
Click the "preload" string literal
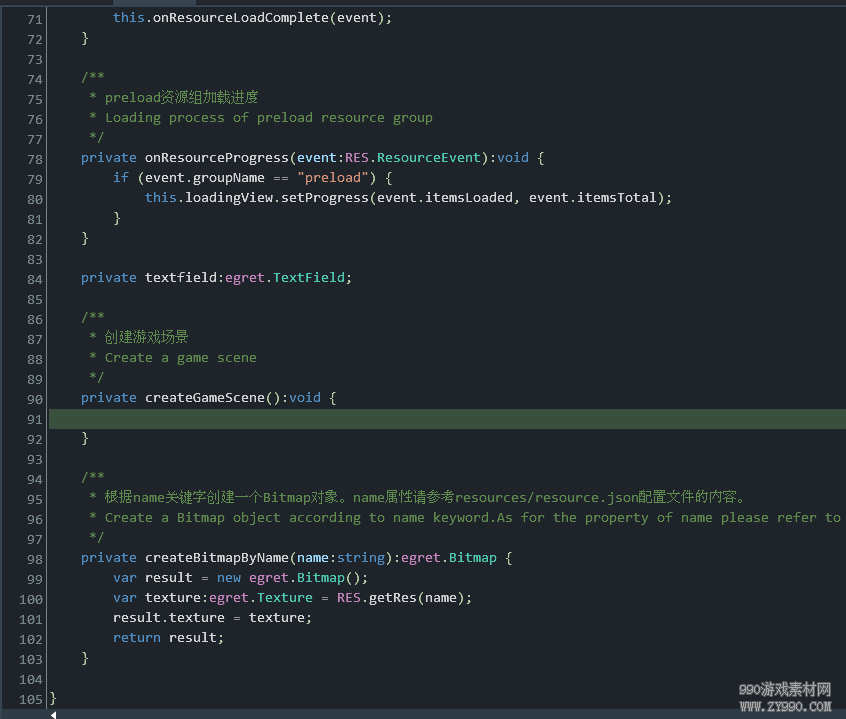pos(333,177)
